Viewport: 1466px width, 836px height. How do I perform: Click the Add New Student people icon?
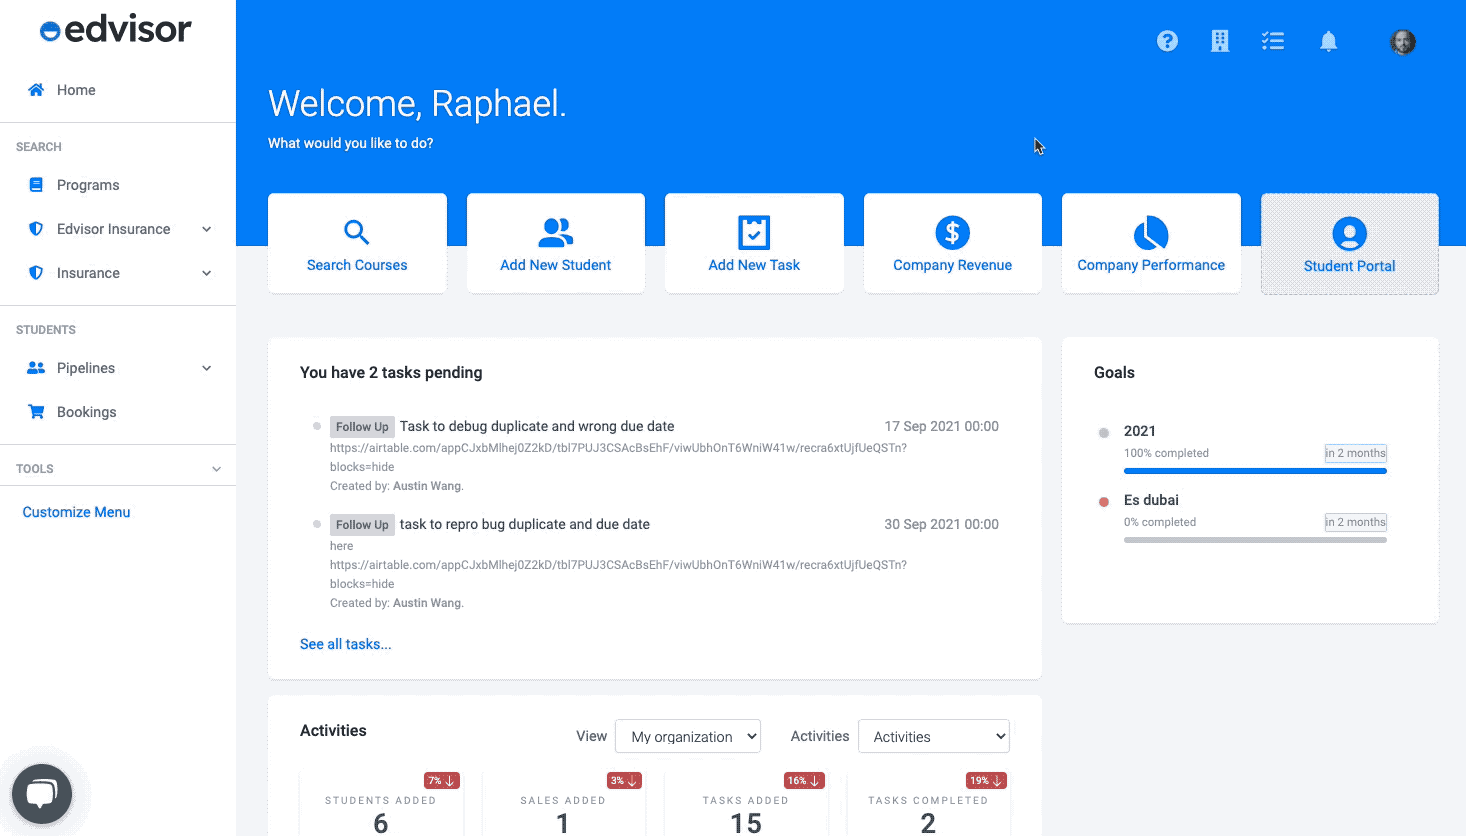tap(556, 232)
